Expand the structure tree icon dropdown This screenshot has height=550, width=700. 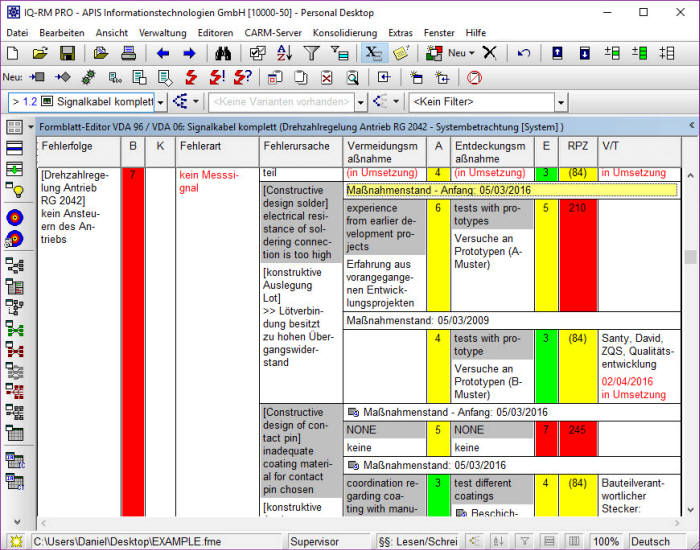click(x=196, y=101)
